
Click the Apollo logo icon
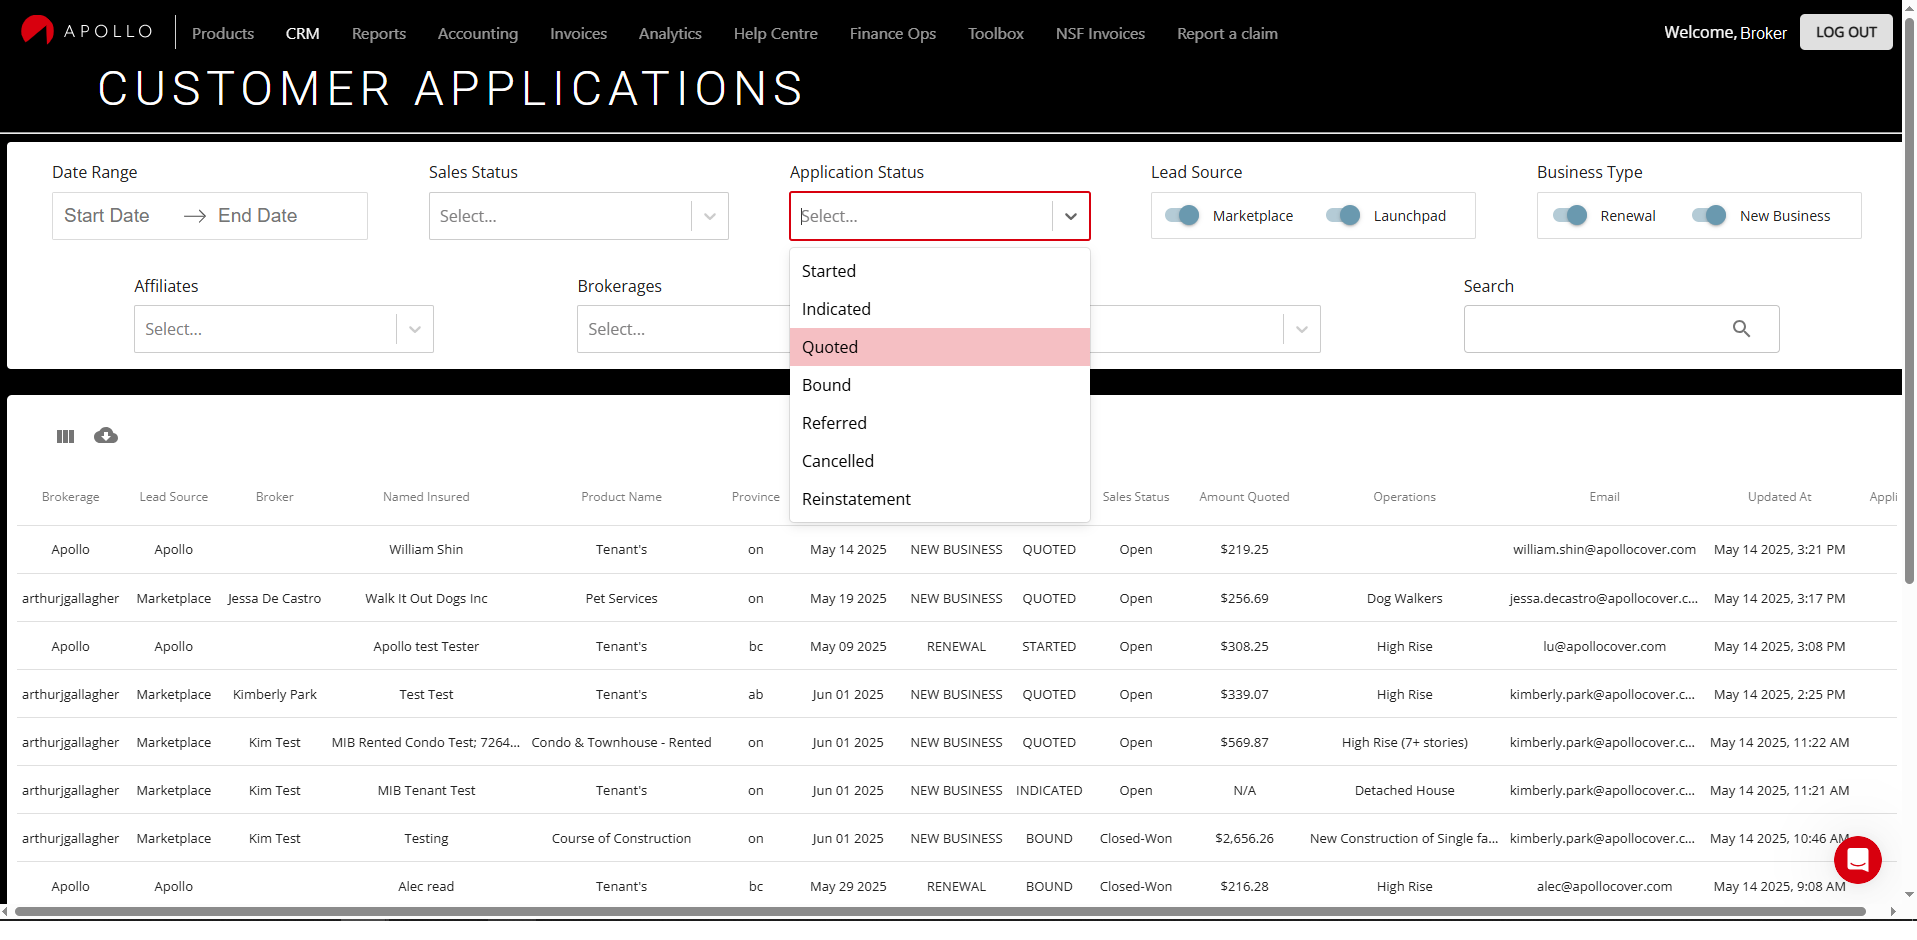38,31
